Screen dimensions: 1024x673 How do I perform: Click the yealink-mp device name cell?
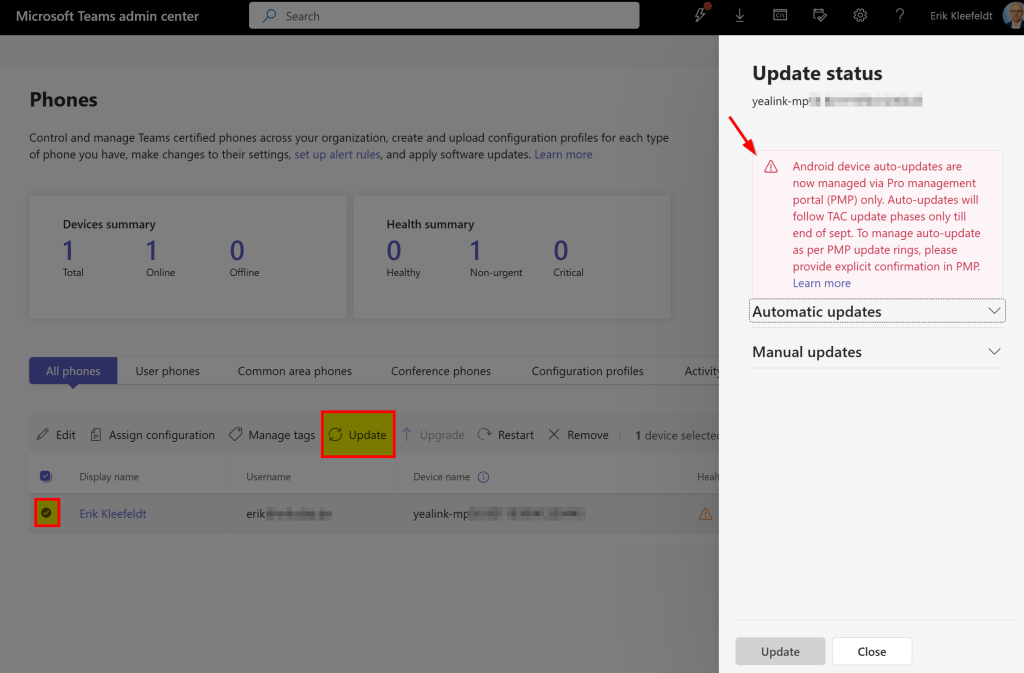point(499,514)
